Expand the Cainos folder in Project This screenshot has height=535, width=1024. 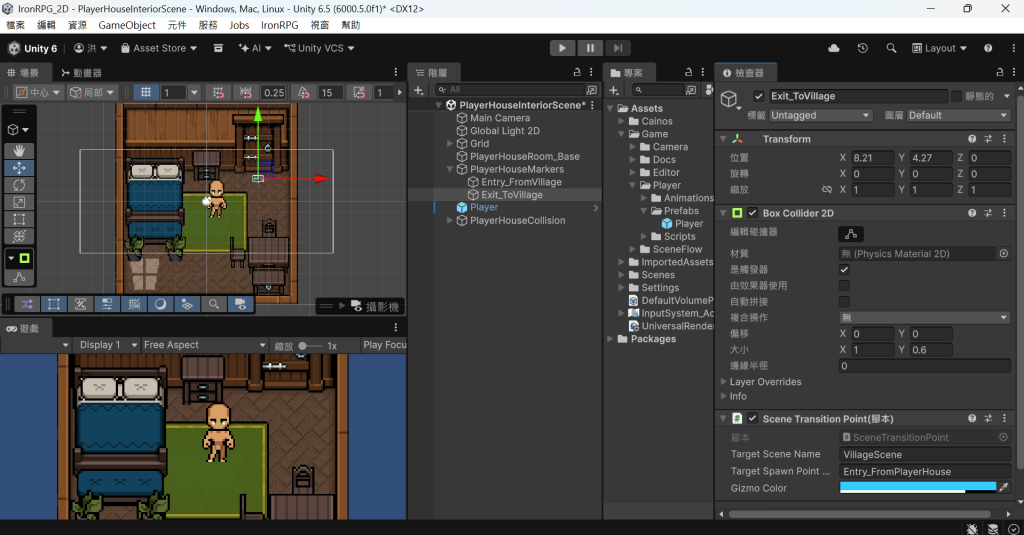pos(622,122)
